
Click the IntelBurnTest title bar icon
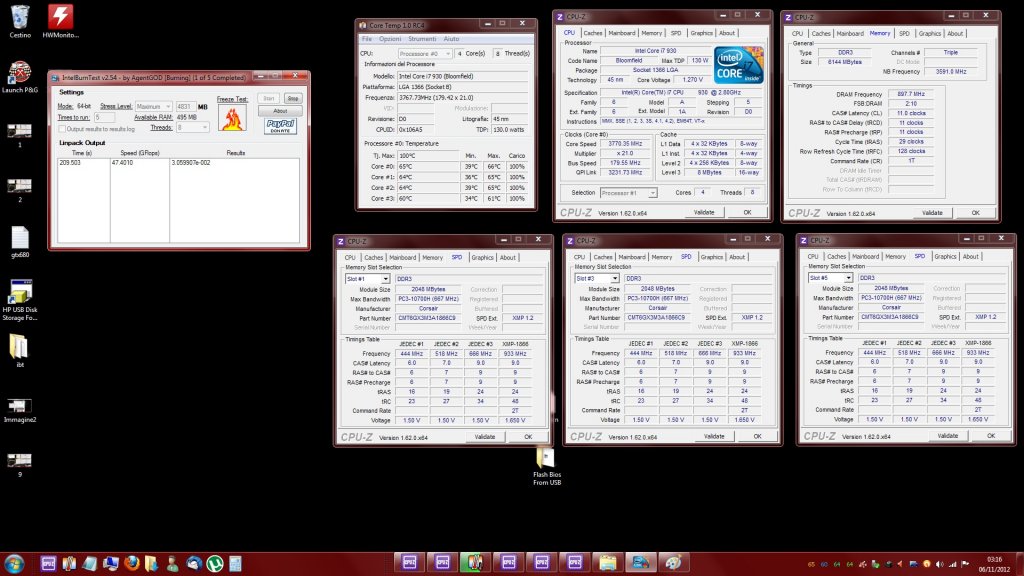(55, 77)
